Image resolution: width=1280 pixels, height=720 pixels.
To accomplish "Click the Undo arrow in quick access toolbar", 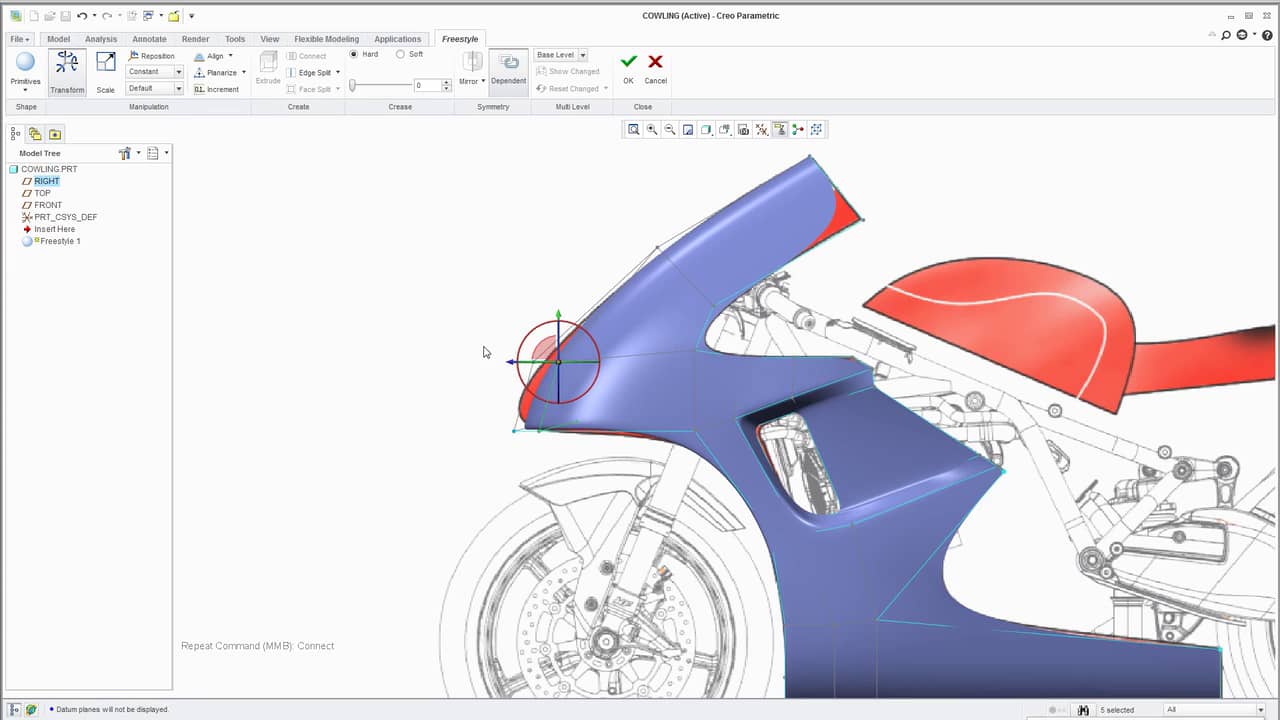I will point(82,16).
